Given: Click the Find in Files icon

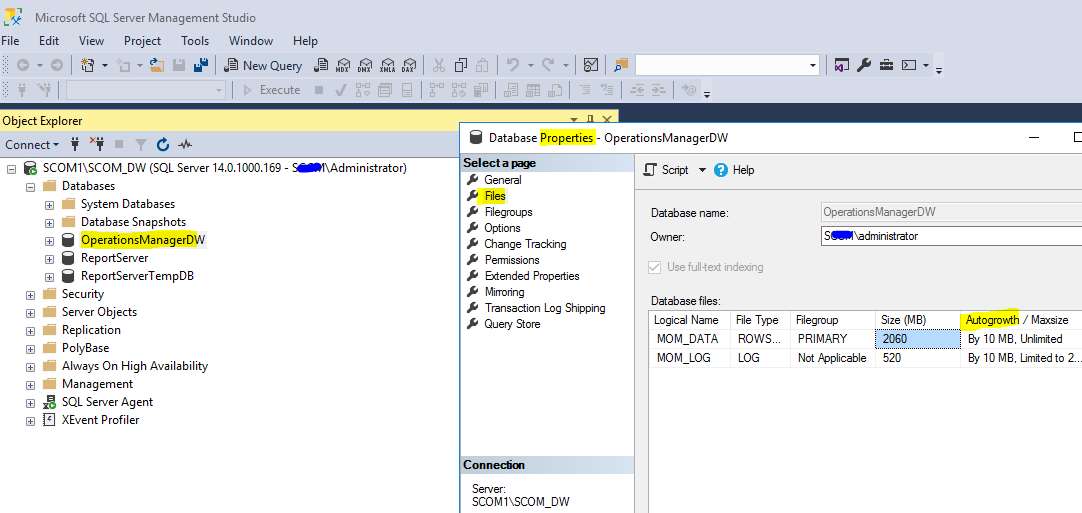Looking at the screenshot, I should coord(622,65).
